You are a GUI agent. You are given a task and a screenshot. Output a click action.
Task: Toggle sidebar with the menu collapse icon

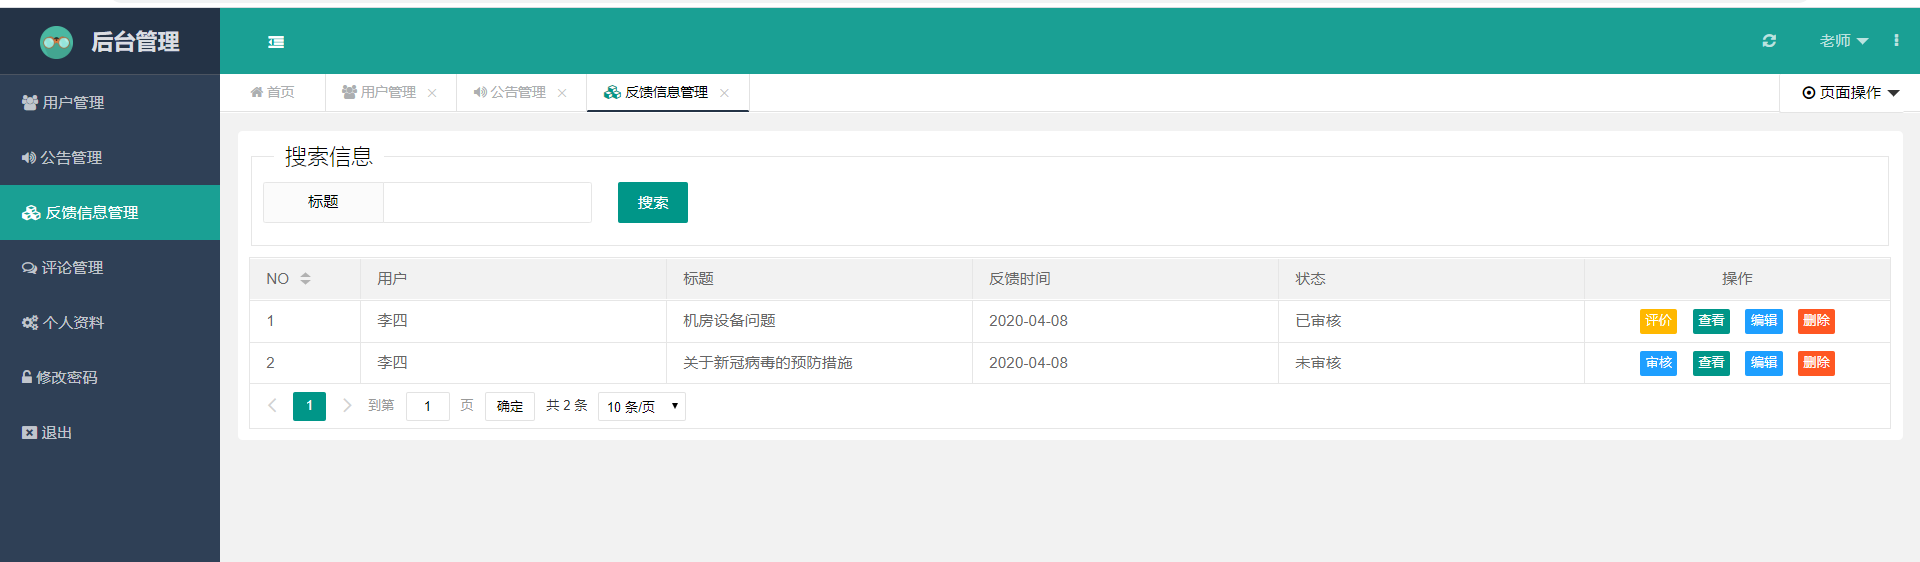coord(276,42)
